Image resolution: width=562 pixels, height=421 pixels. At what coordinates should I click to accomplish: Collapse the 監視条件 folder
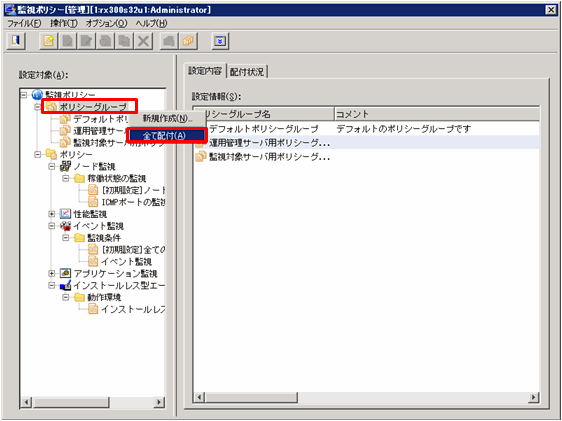tap(66, 238)
